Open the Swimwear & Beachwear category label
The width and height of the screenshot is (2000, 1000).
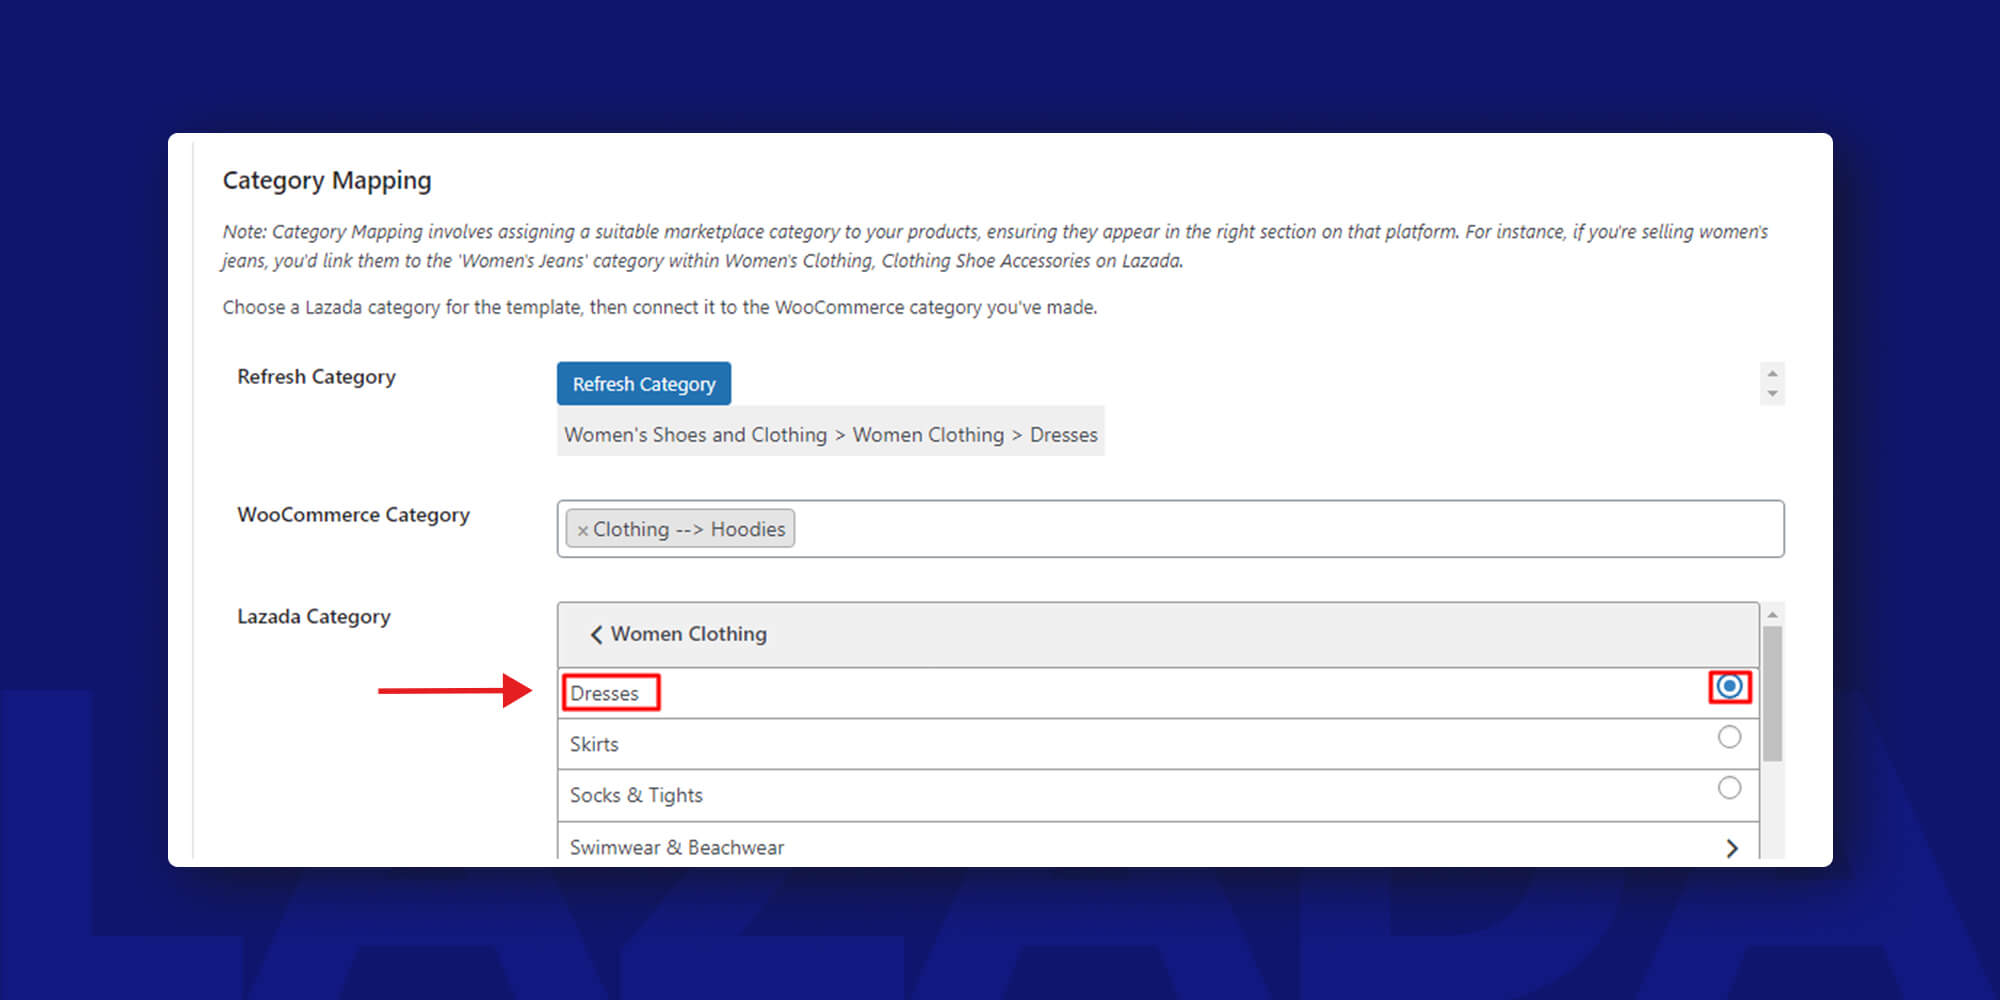pyautogui.click(x=676, y=847)
